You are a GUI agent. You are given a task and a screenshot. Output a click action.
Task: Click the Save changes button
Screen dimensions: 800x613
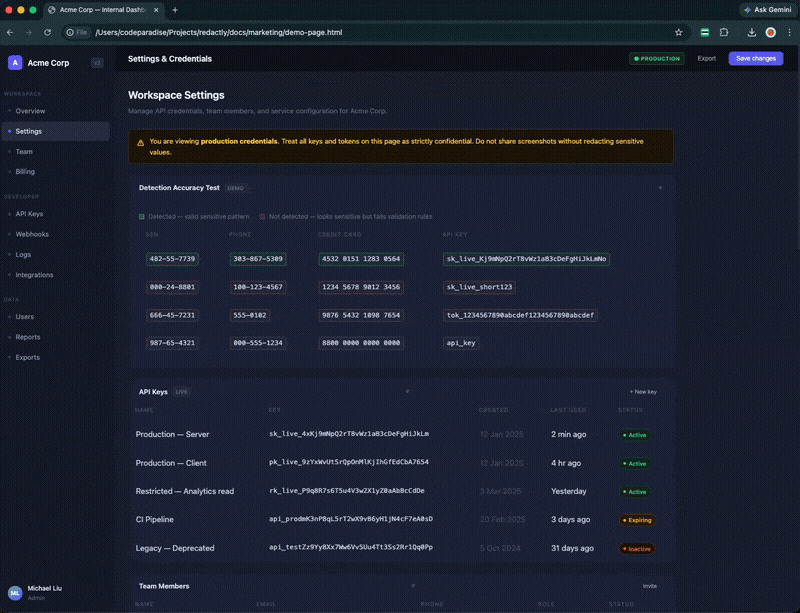755,59
